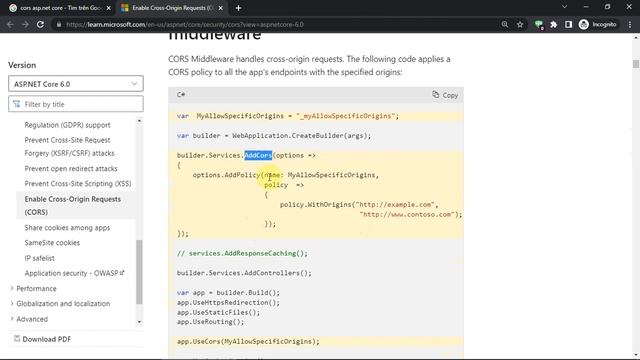
Task: Open the ASP.NET Core 6.0 version dropdown
Action: click(x=76, y=84)
